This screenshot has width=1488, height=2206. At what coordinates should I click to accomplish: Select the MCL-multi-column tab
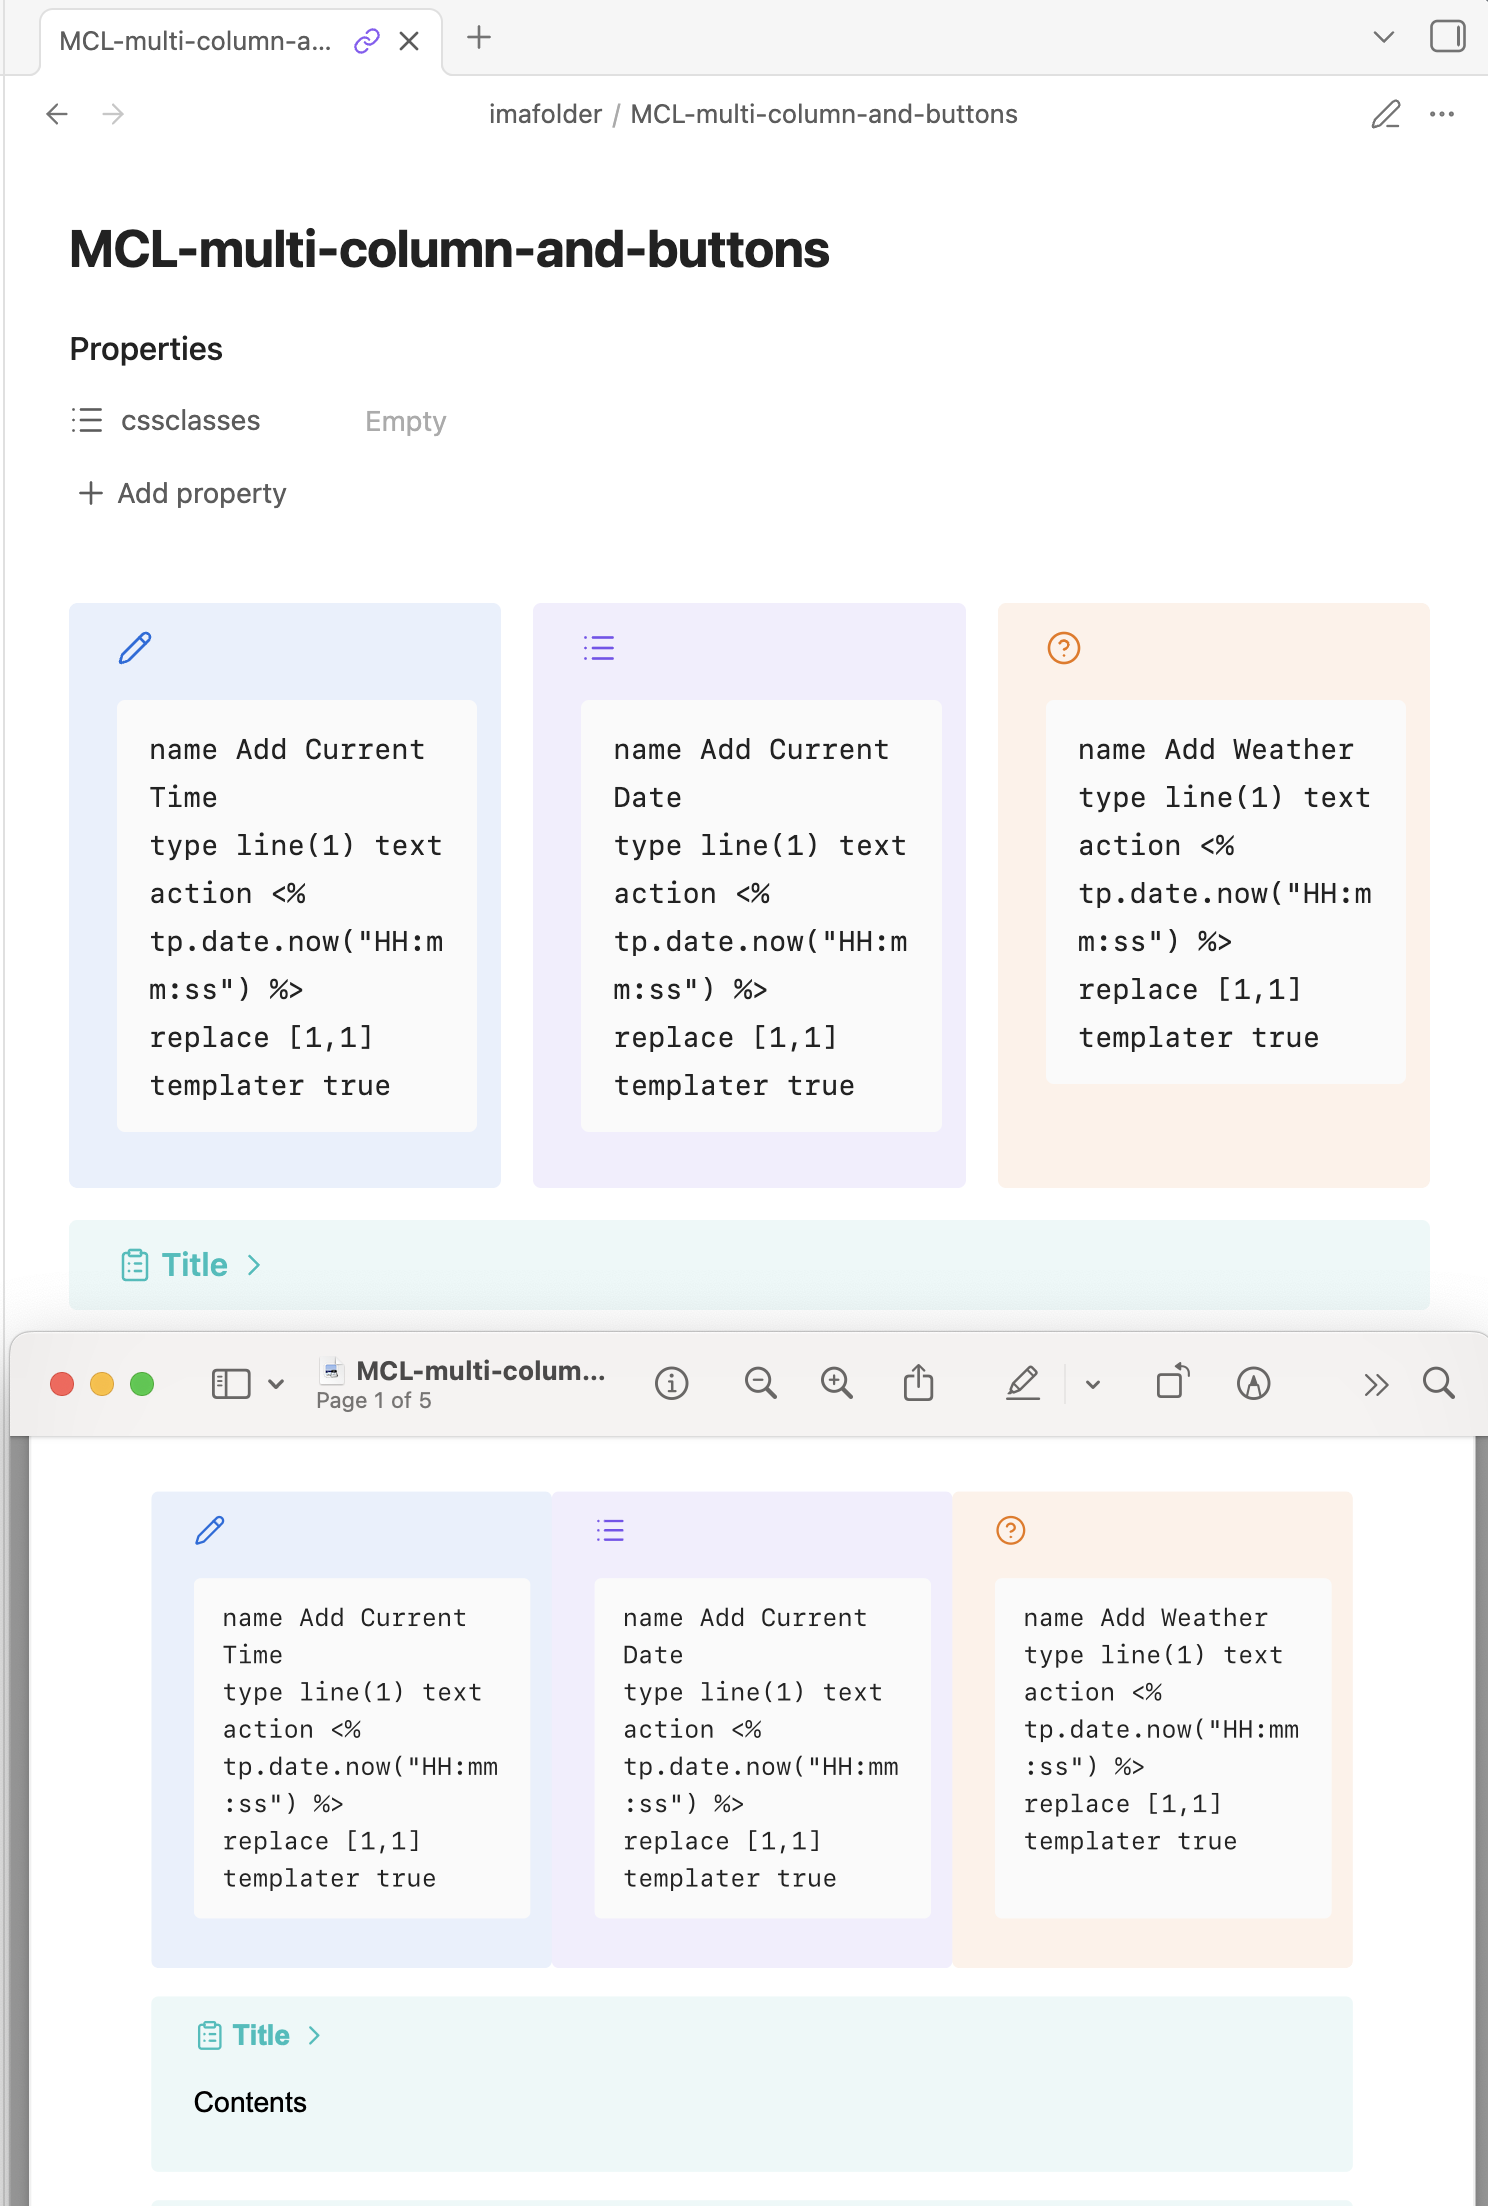195,41
